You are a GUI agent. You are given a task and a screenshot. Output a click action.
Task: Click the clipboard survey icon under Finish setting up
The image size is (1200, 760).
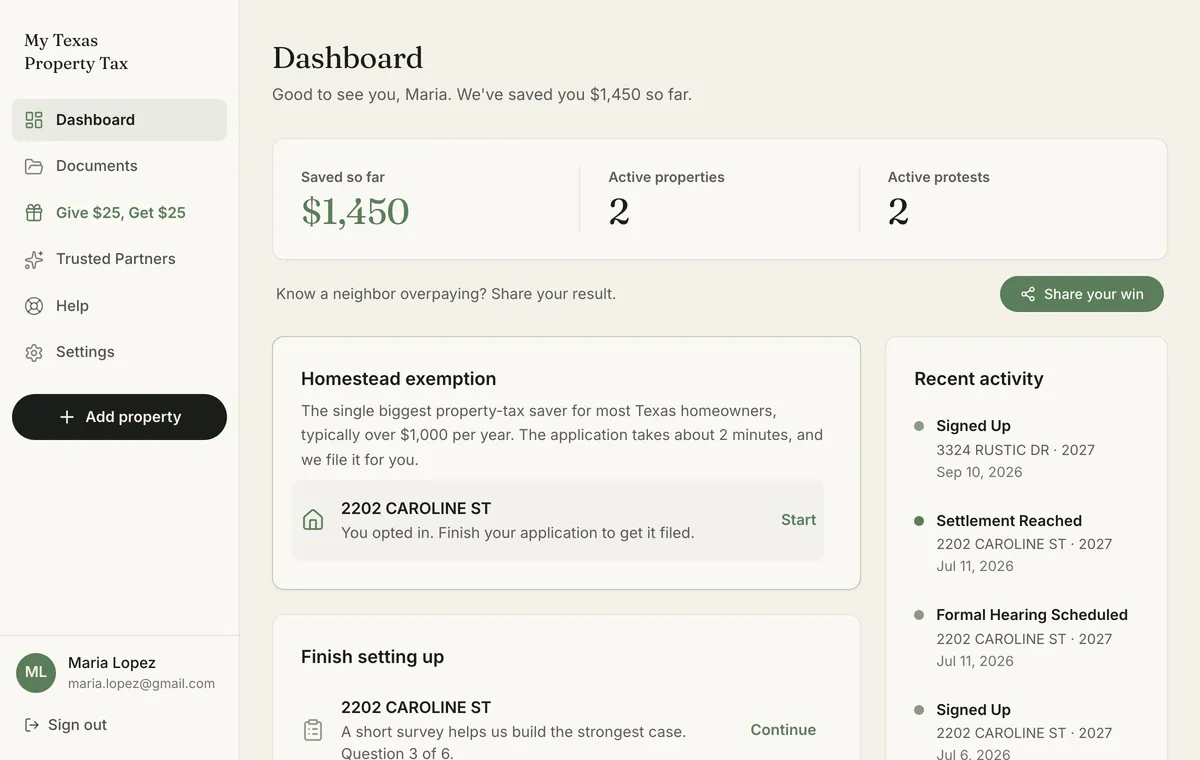point(313,730)
